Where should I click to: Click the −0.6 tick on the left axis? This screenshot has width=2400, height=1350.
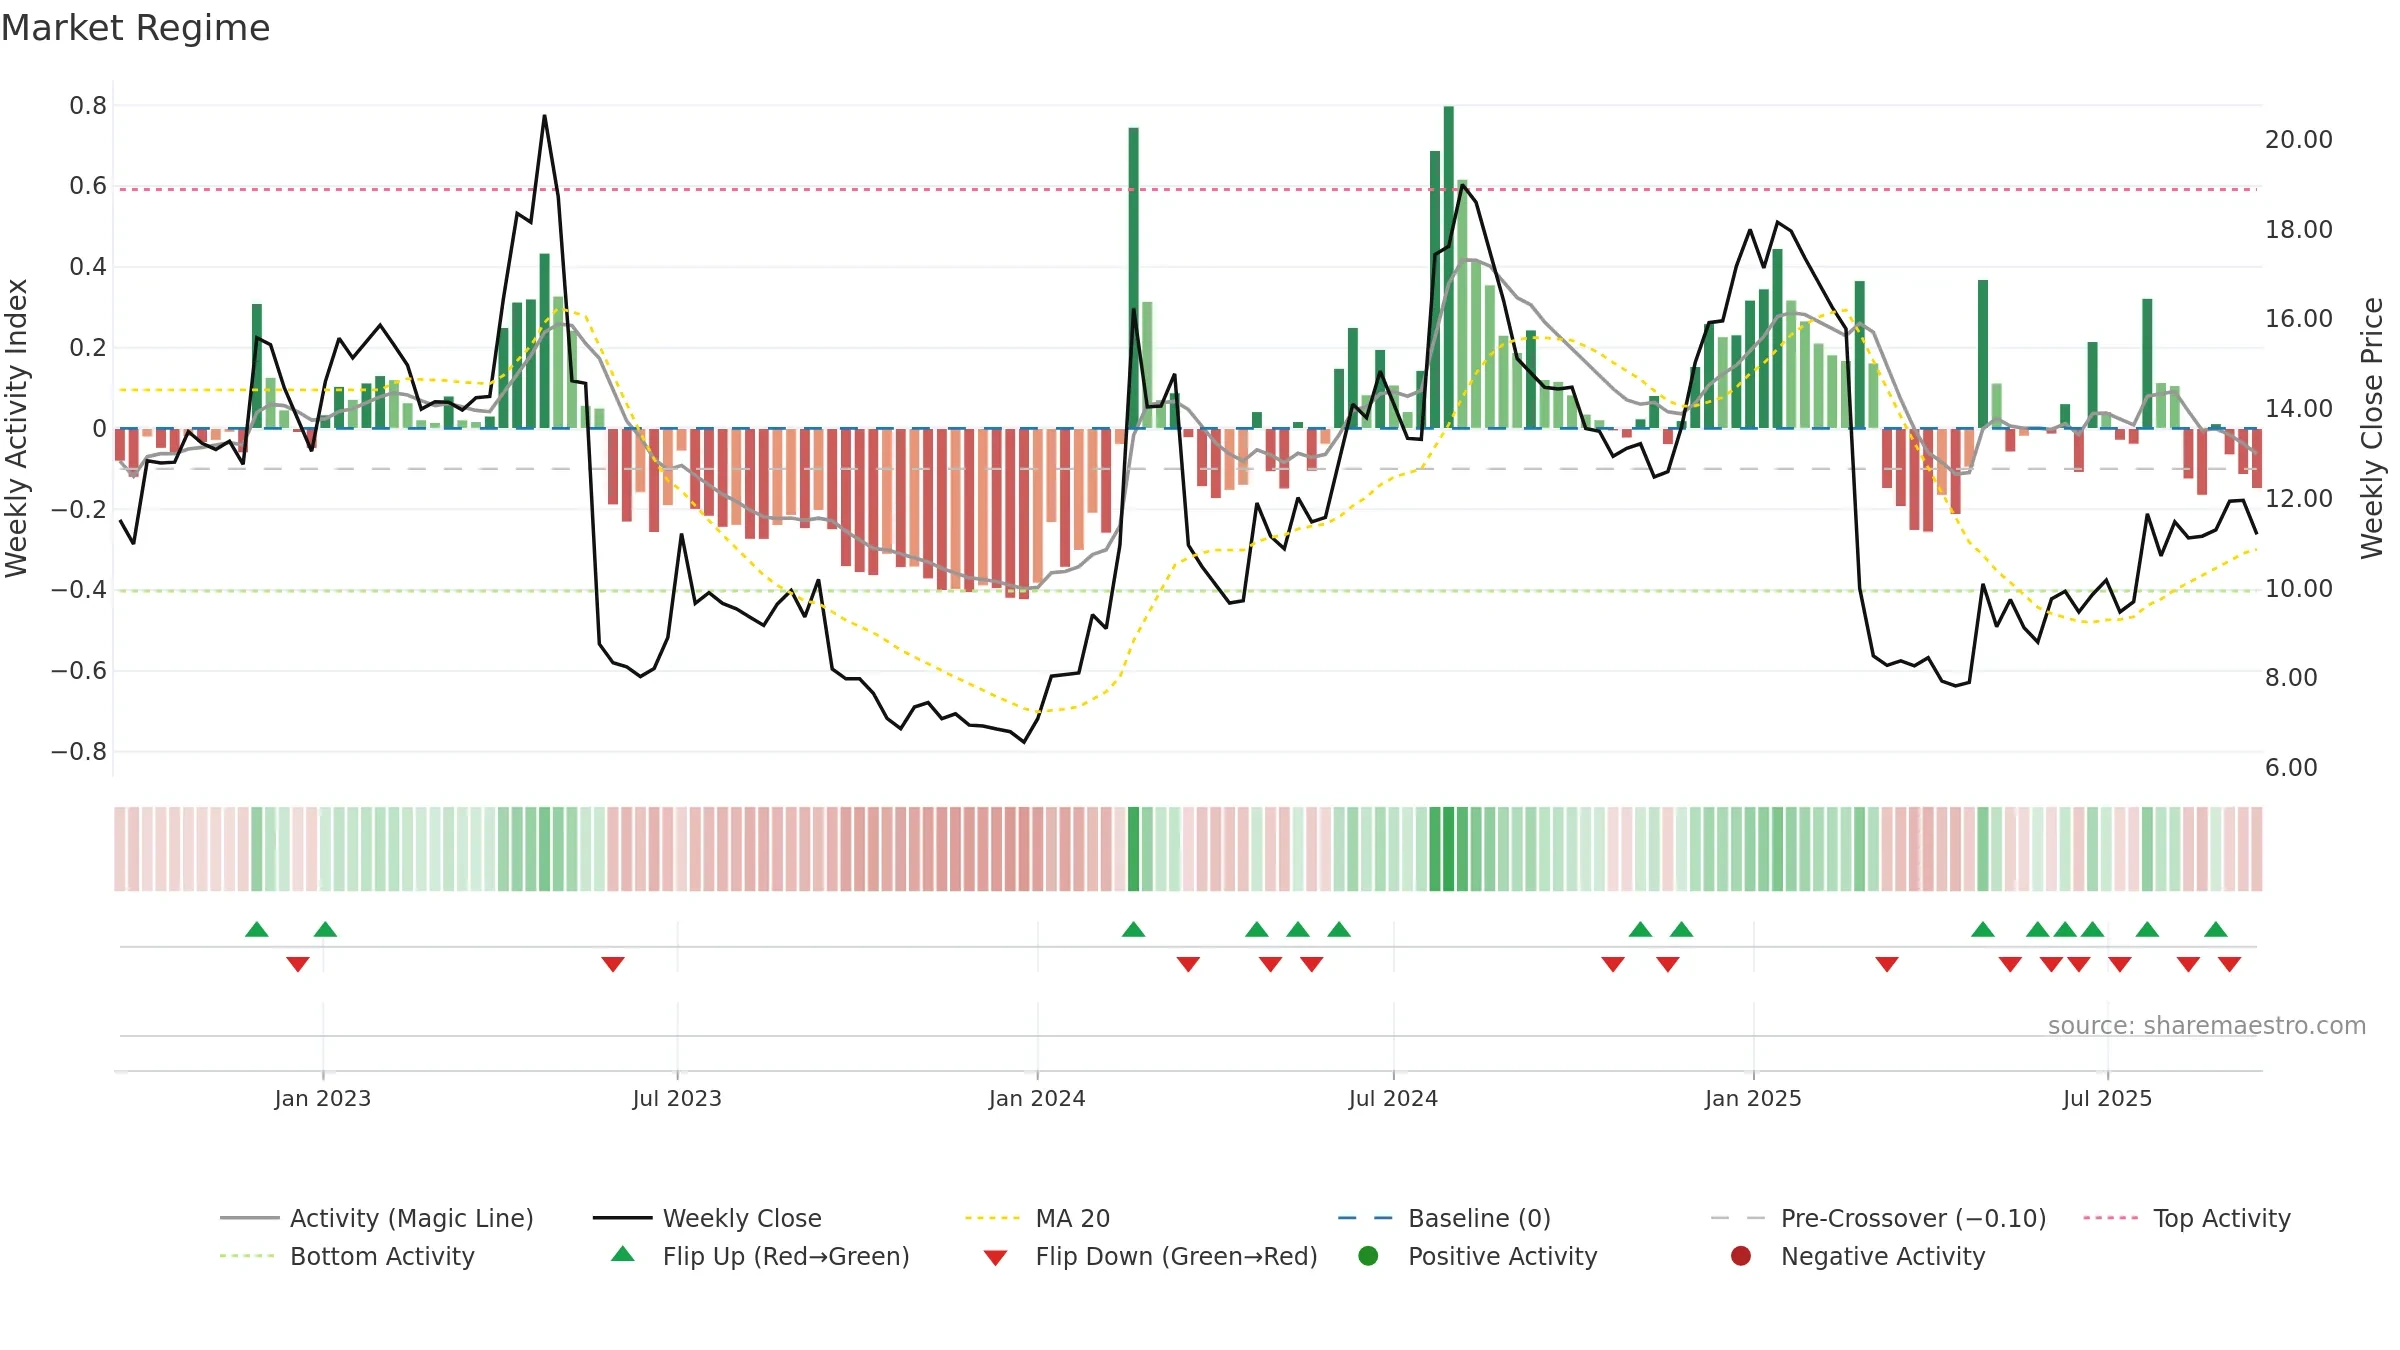[x=79, y=671]
